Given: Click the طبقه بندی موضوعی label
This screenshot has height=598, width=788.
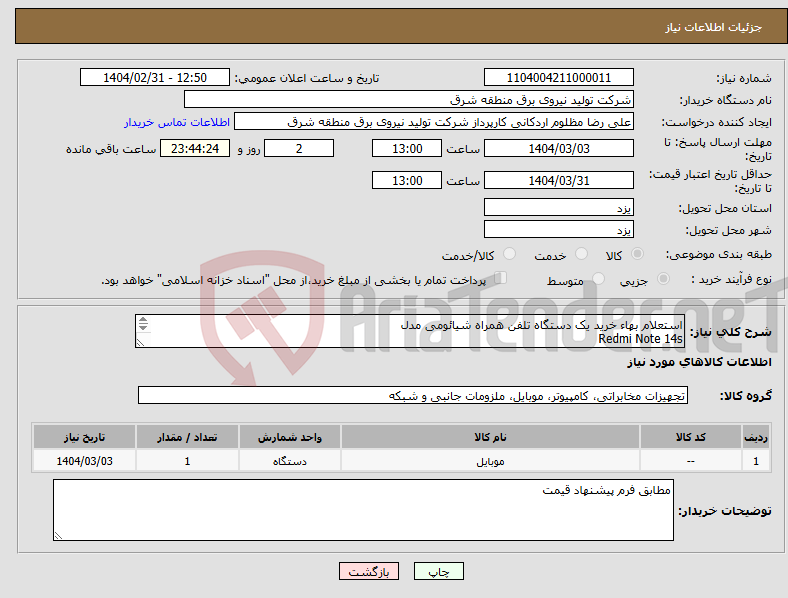Looking at the screenshot, I should click(x=719, y=254).
